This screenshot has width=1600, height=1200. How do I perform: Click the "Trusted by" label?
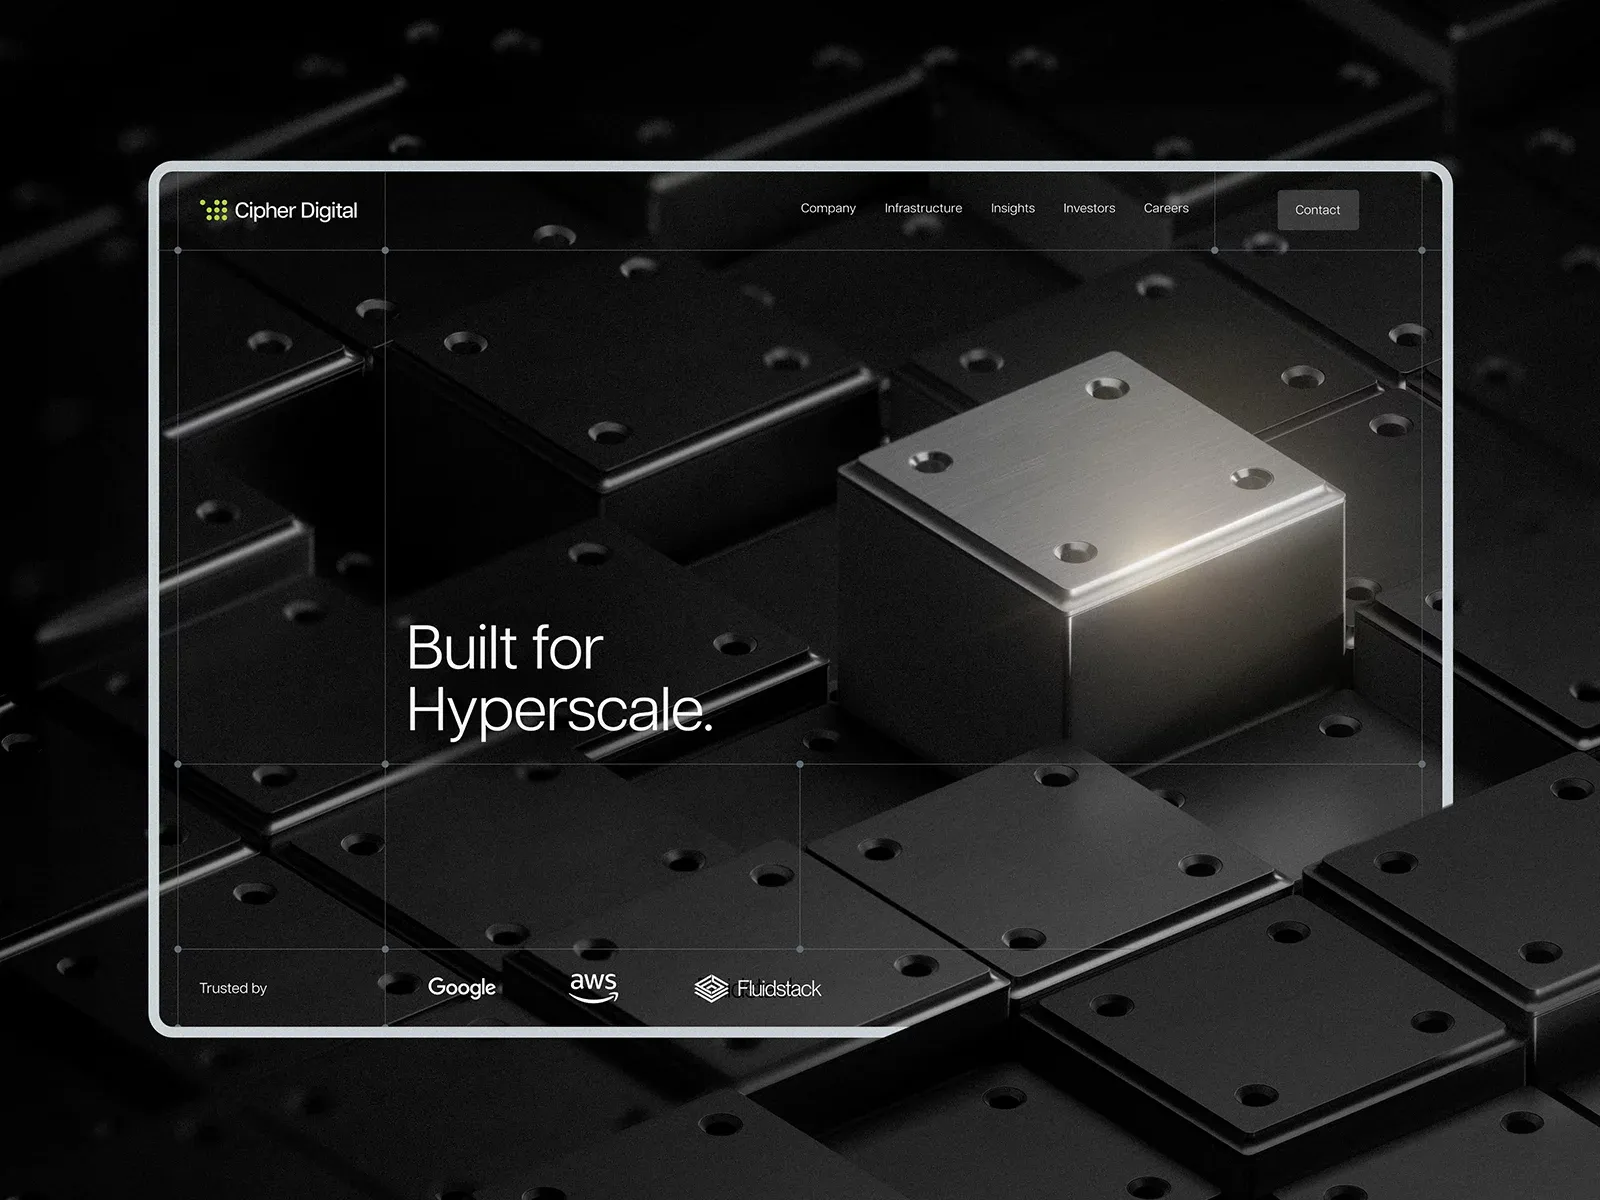pyautogui.click(x=233, y=988)
